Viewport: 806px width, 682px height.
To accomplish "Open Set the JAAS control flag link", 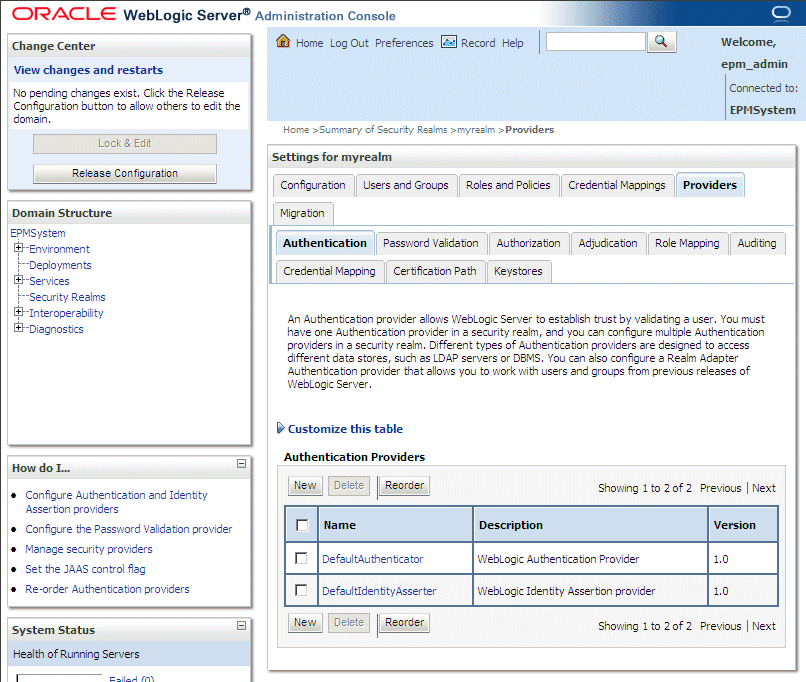I will (x=85, y=569).
